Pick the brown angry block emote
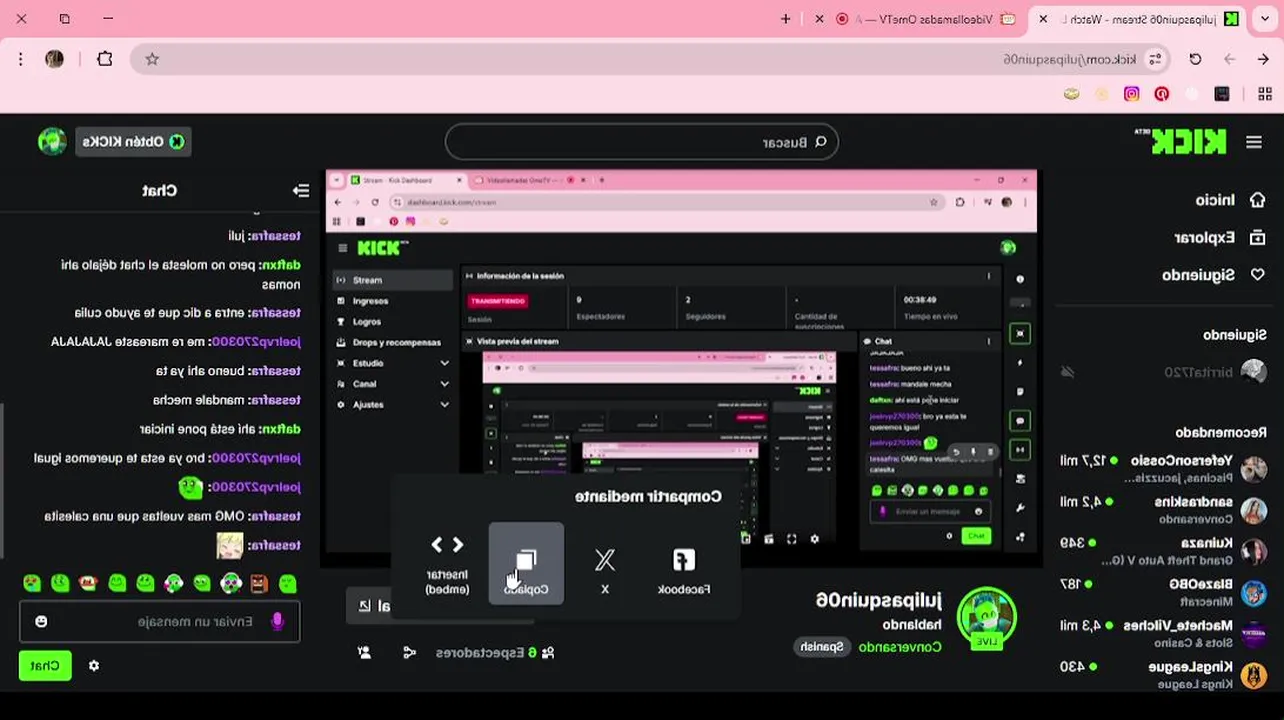Screen dimensions: 1284x720 [259, 583]
